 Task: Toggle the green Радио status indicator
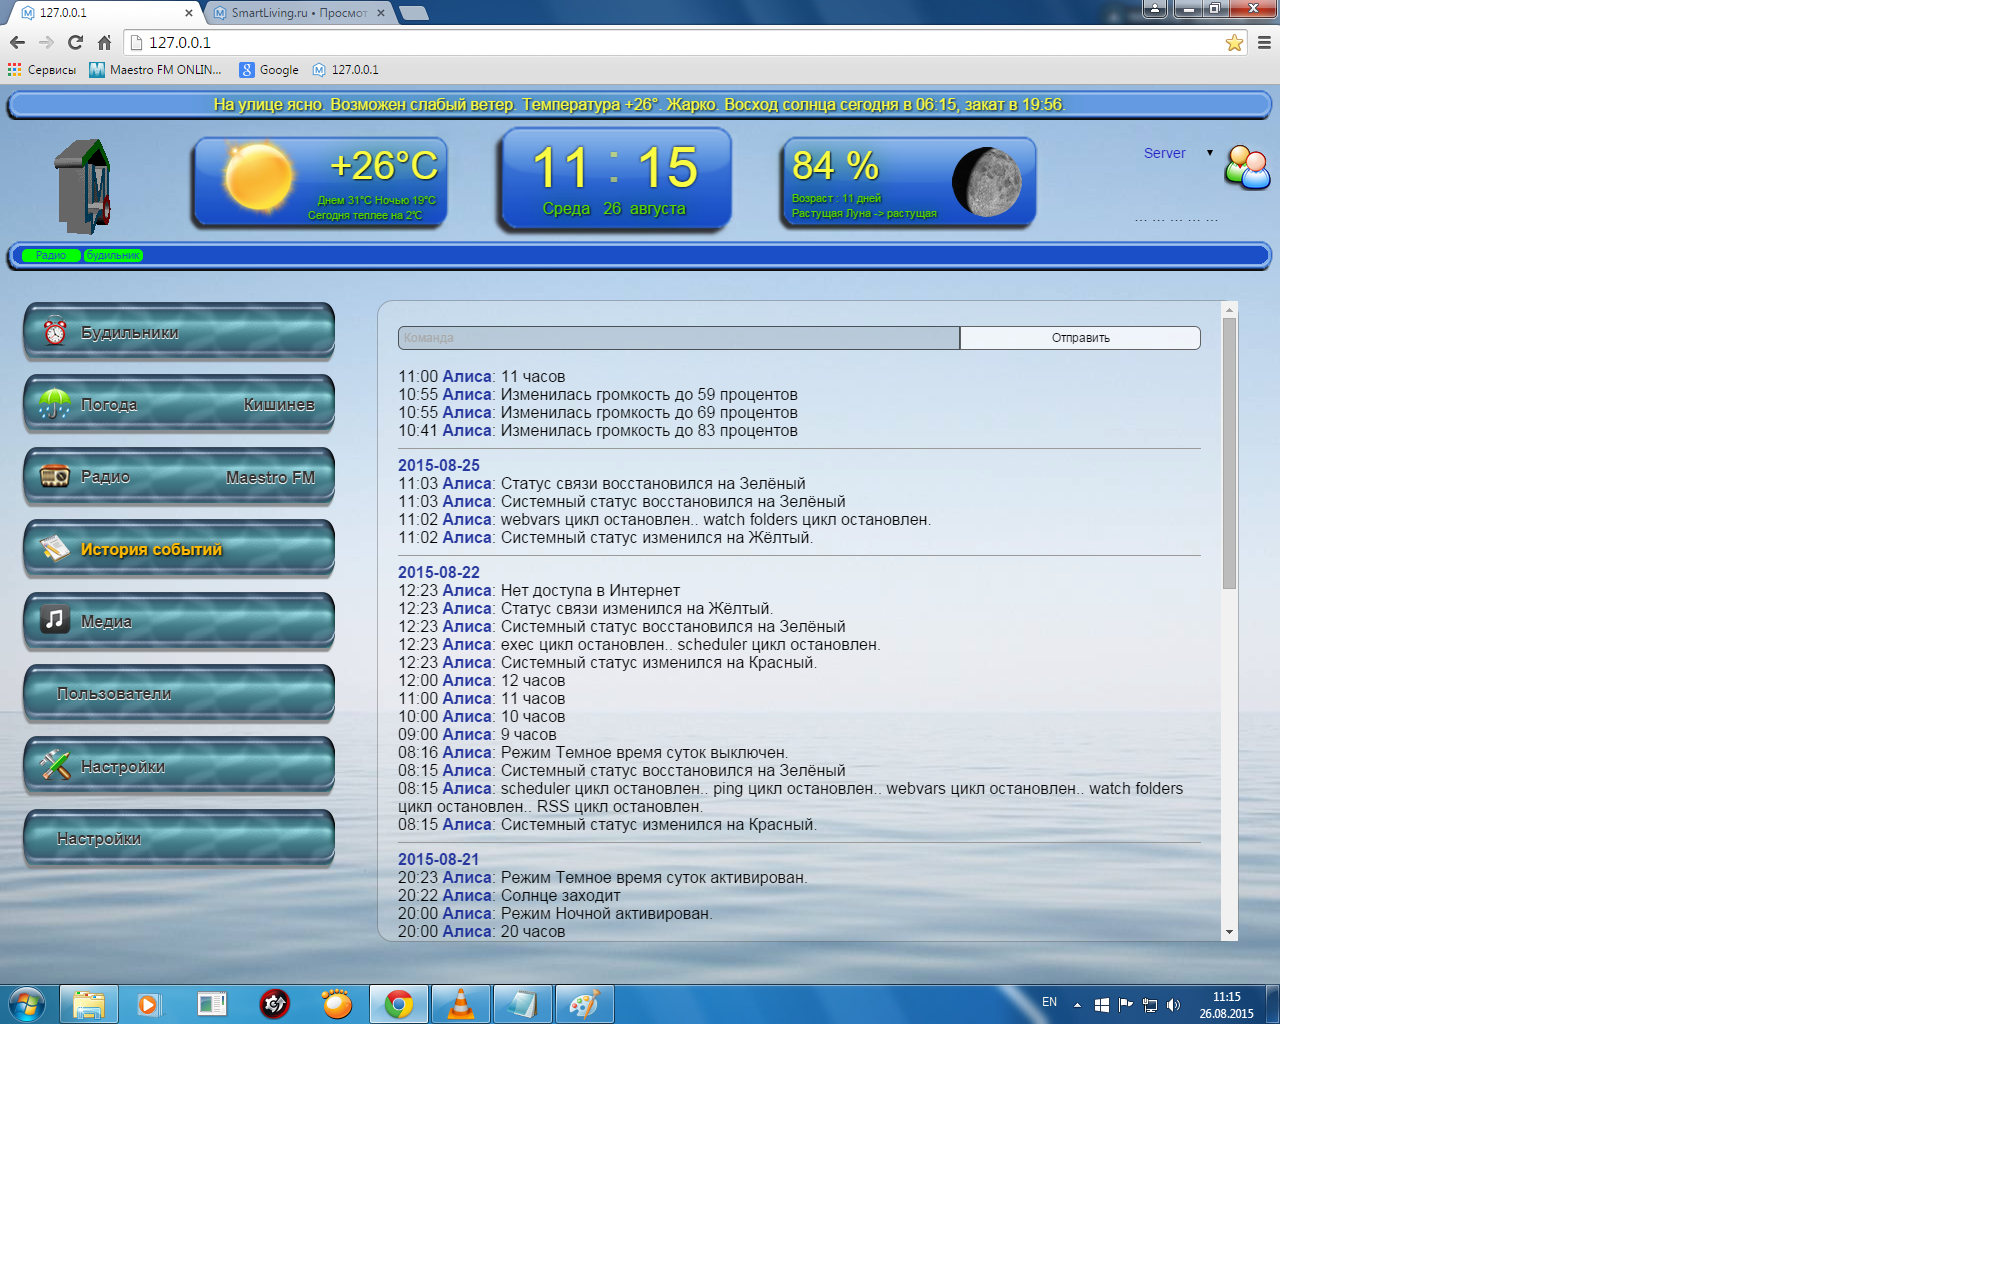(51, 255)
